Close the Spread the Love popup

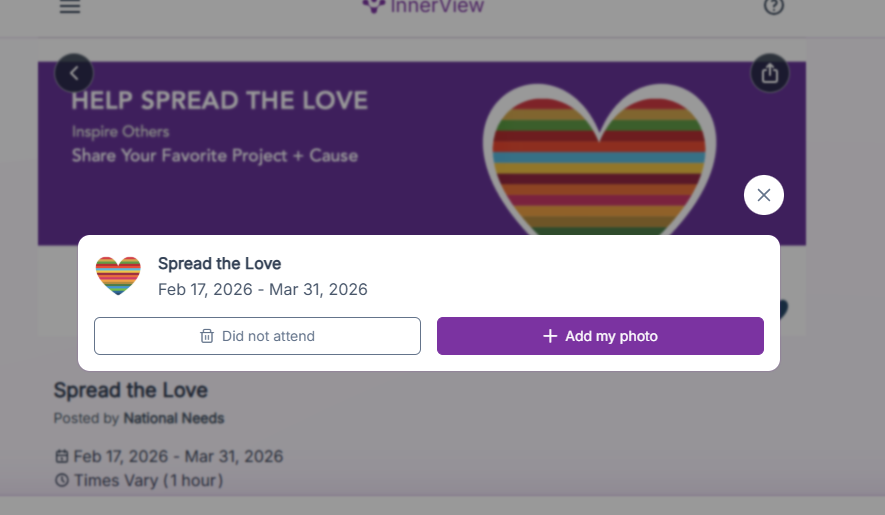click(x=763, y=195)
